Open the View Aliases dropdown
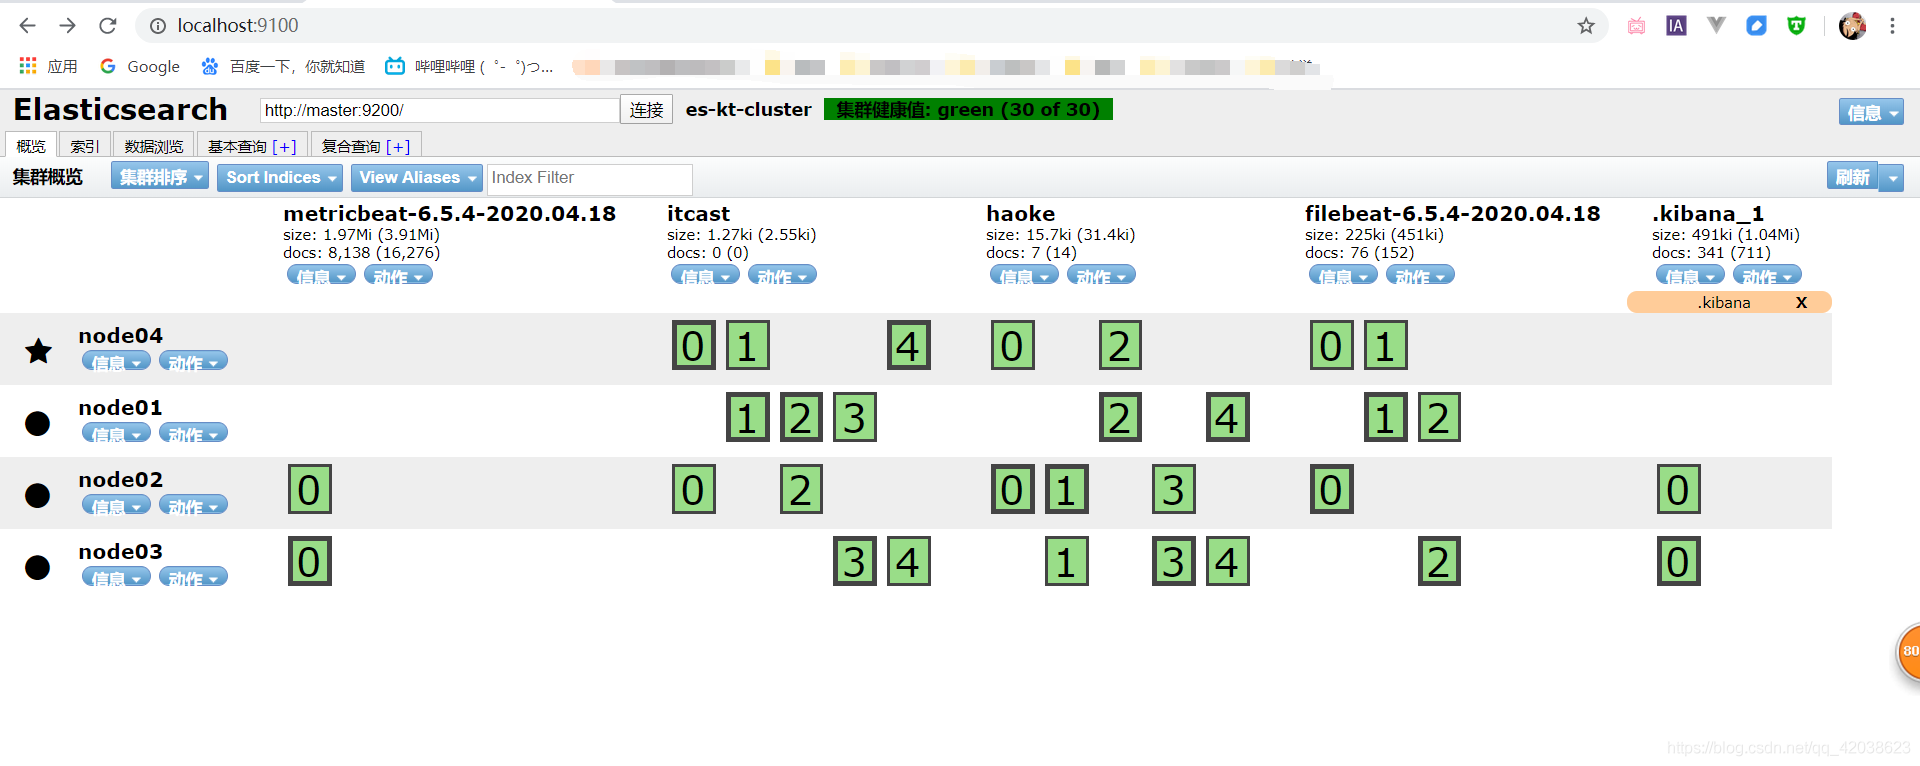This screenshot has height=766, width=1920. pyautogui.click(x=417, y=177)
